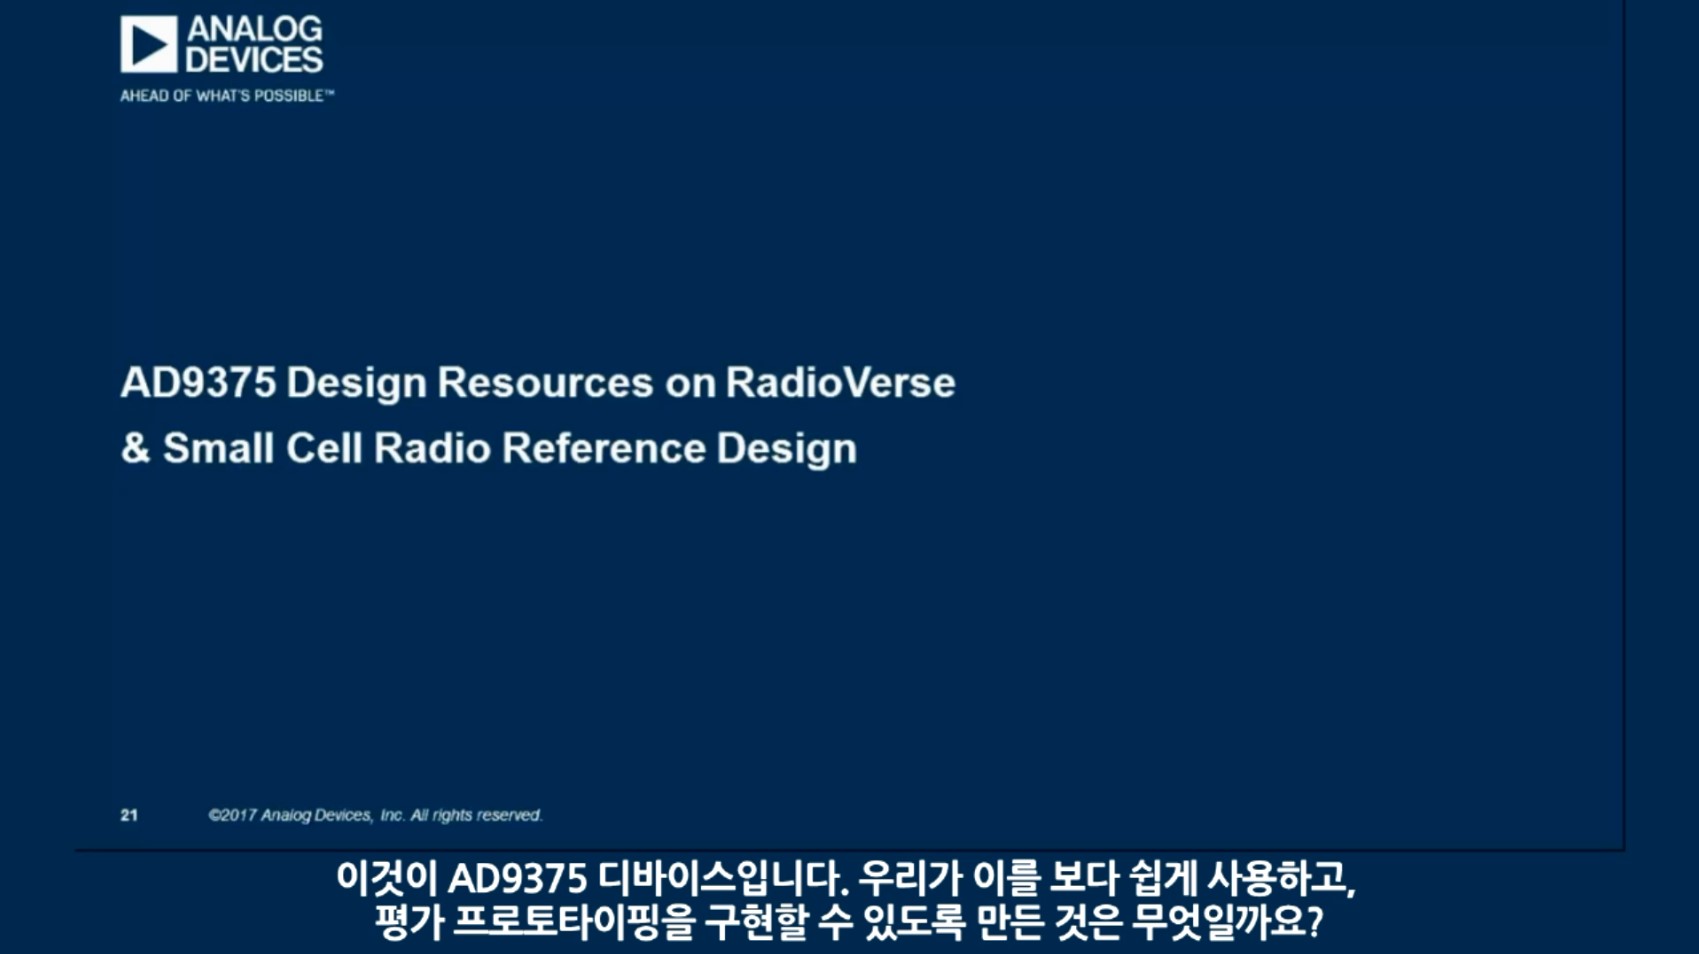Click the Analog Devices logo triangle icon

[x=149, y=44]
